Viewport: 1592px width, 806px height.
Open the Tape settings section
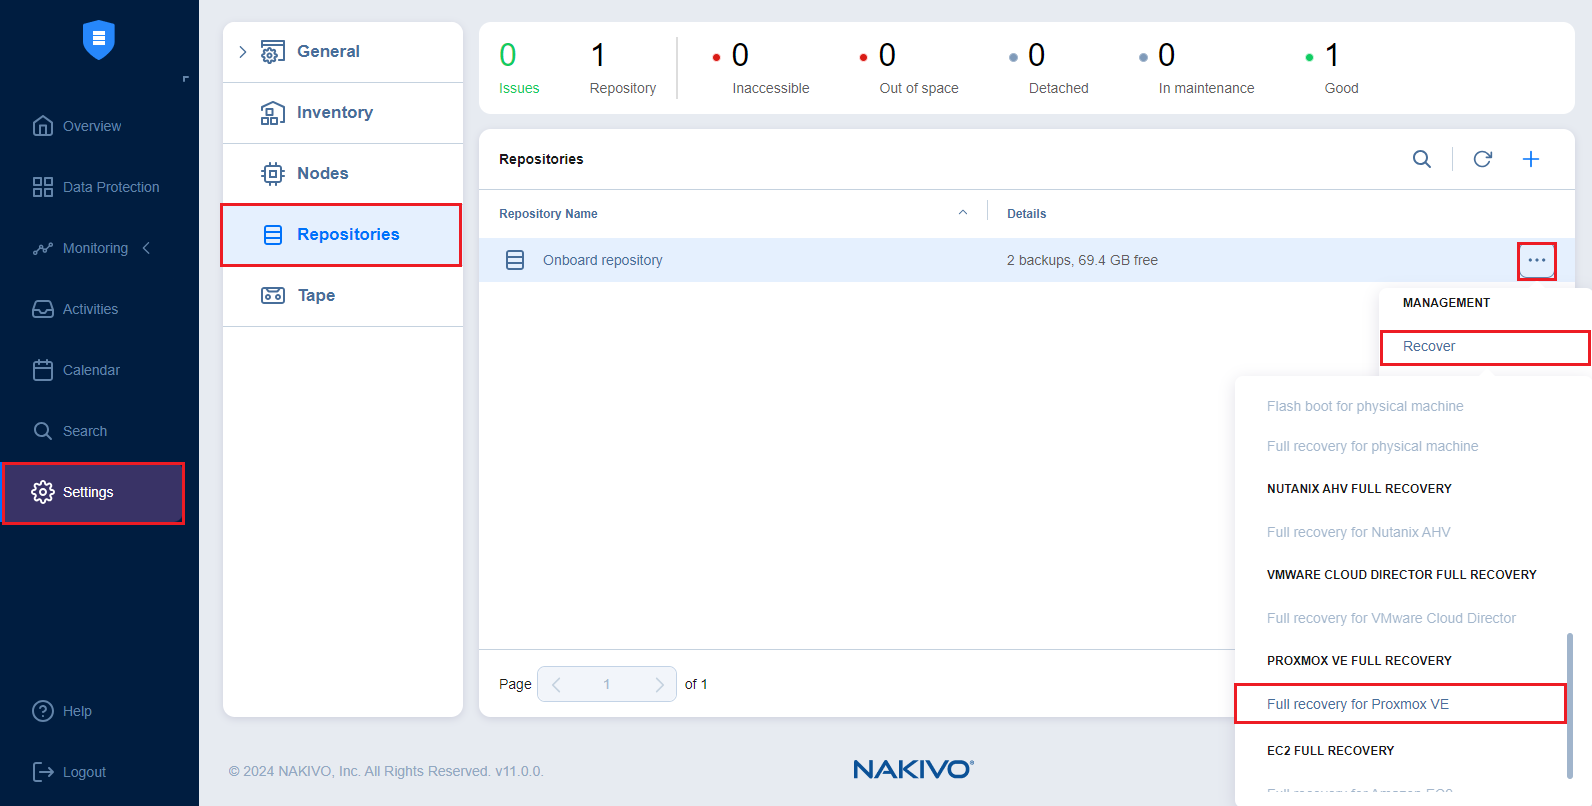click(x=316, y=295)
